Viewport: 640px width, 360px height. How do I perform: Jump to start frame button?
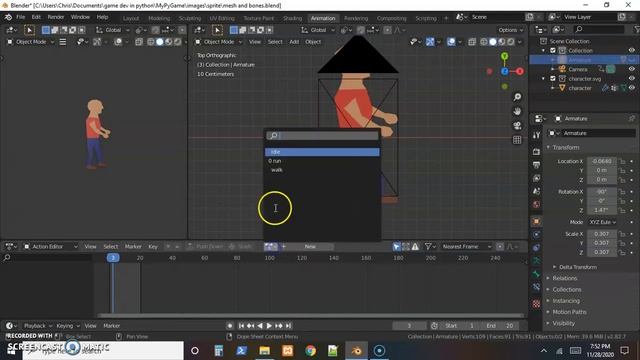(x=241, y=326)
